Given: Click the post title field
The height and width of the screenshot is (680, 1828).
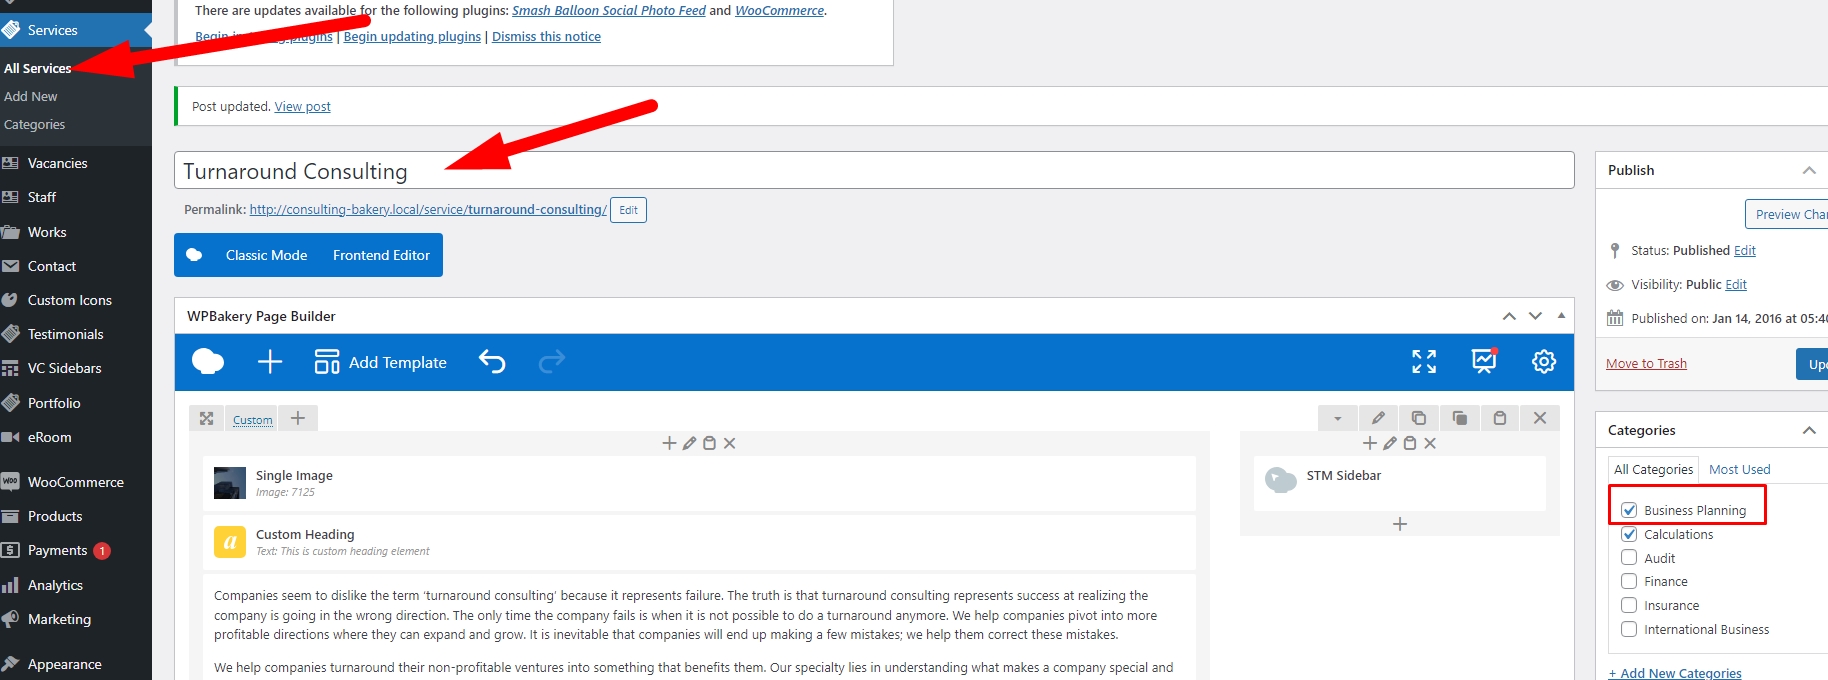Looking at the screenshot, I should (x=874, y=170).
